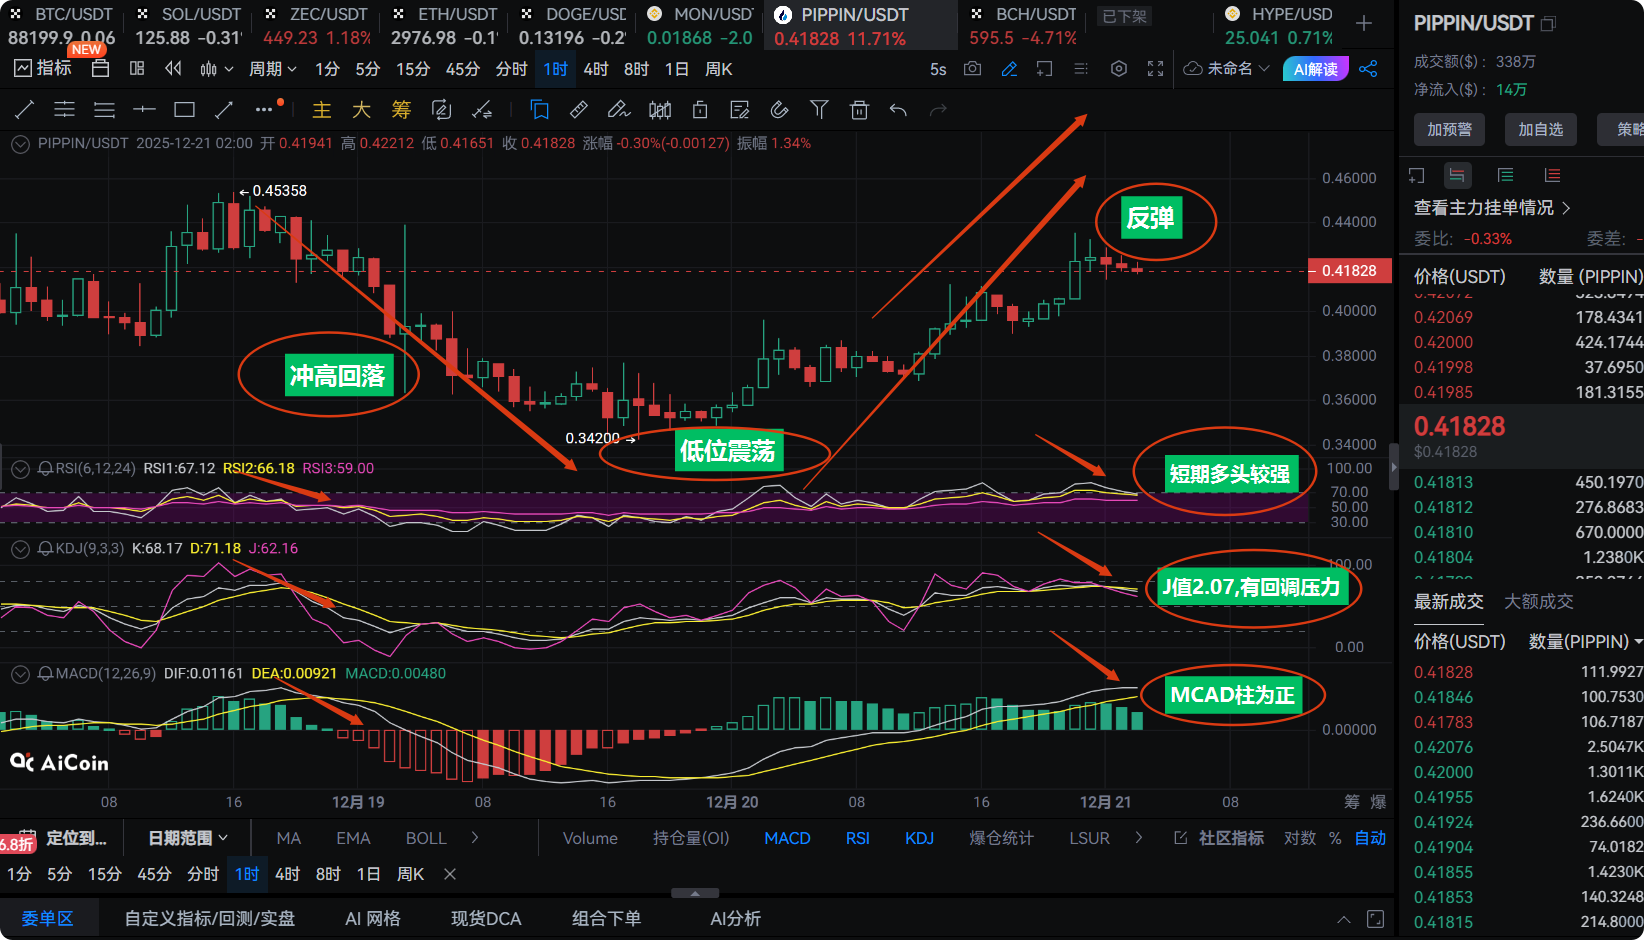This screenshot has height=940, width=1644.
Task: Select the rectangle drawing tool
Action: click(184, 110)
